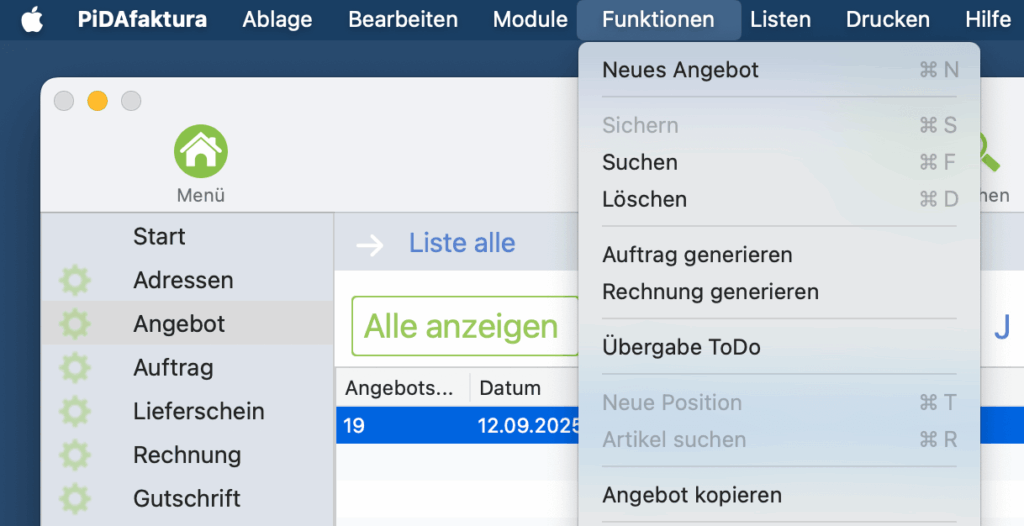The width and height of the screenshot is (1024, 526).
Task: Click the Datum column header
Action: click(510, 388)
